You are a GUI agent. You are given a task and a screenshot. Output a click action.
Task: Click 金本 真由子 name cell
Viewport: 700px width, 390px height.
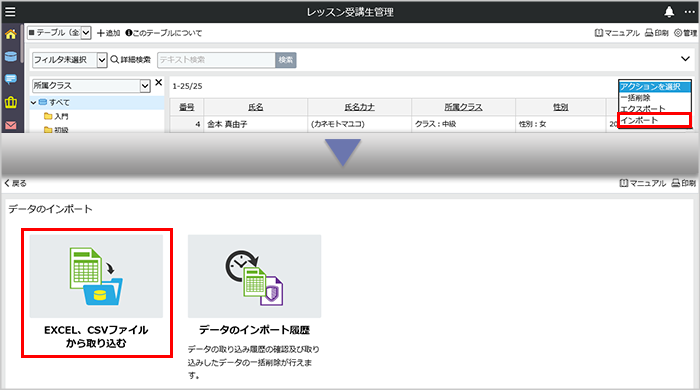click(256, 124)
